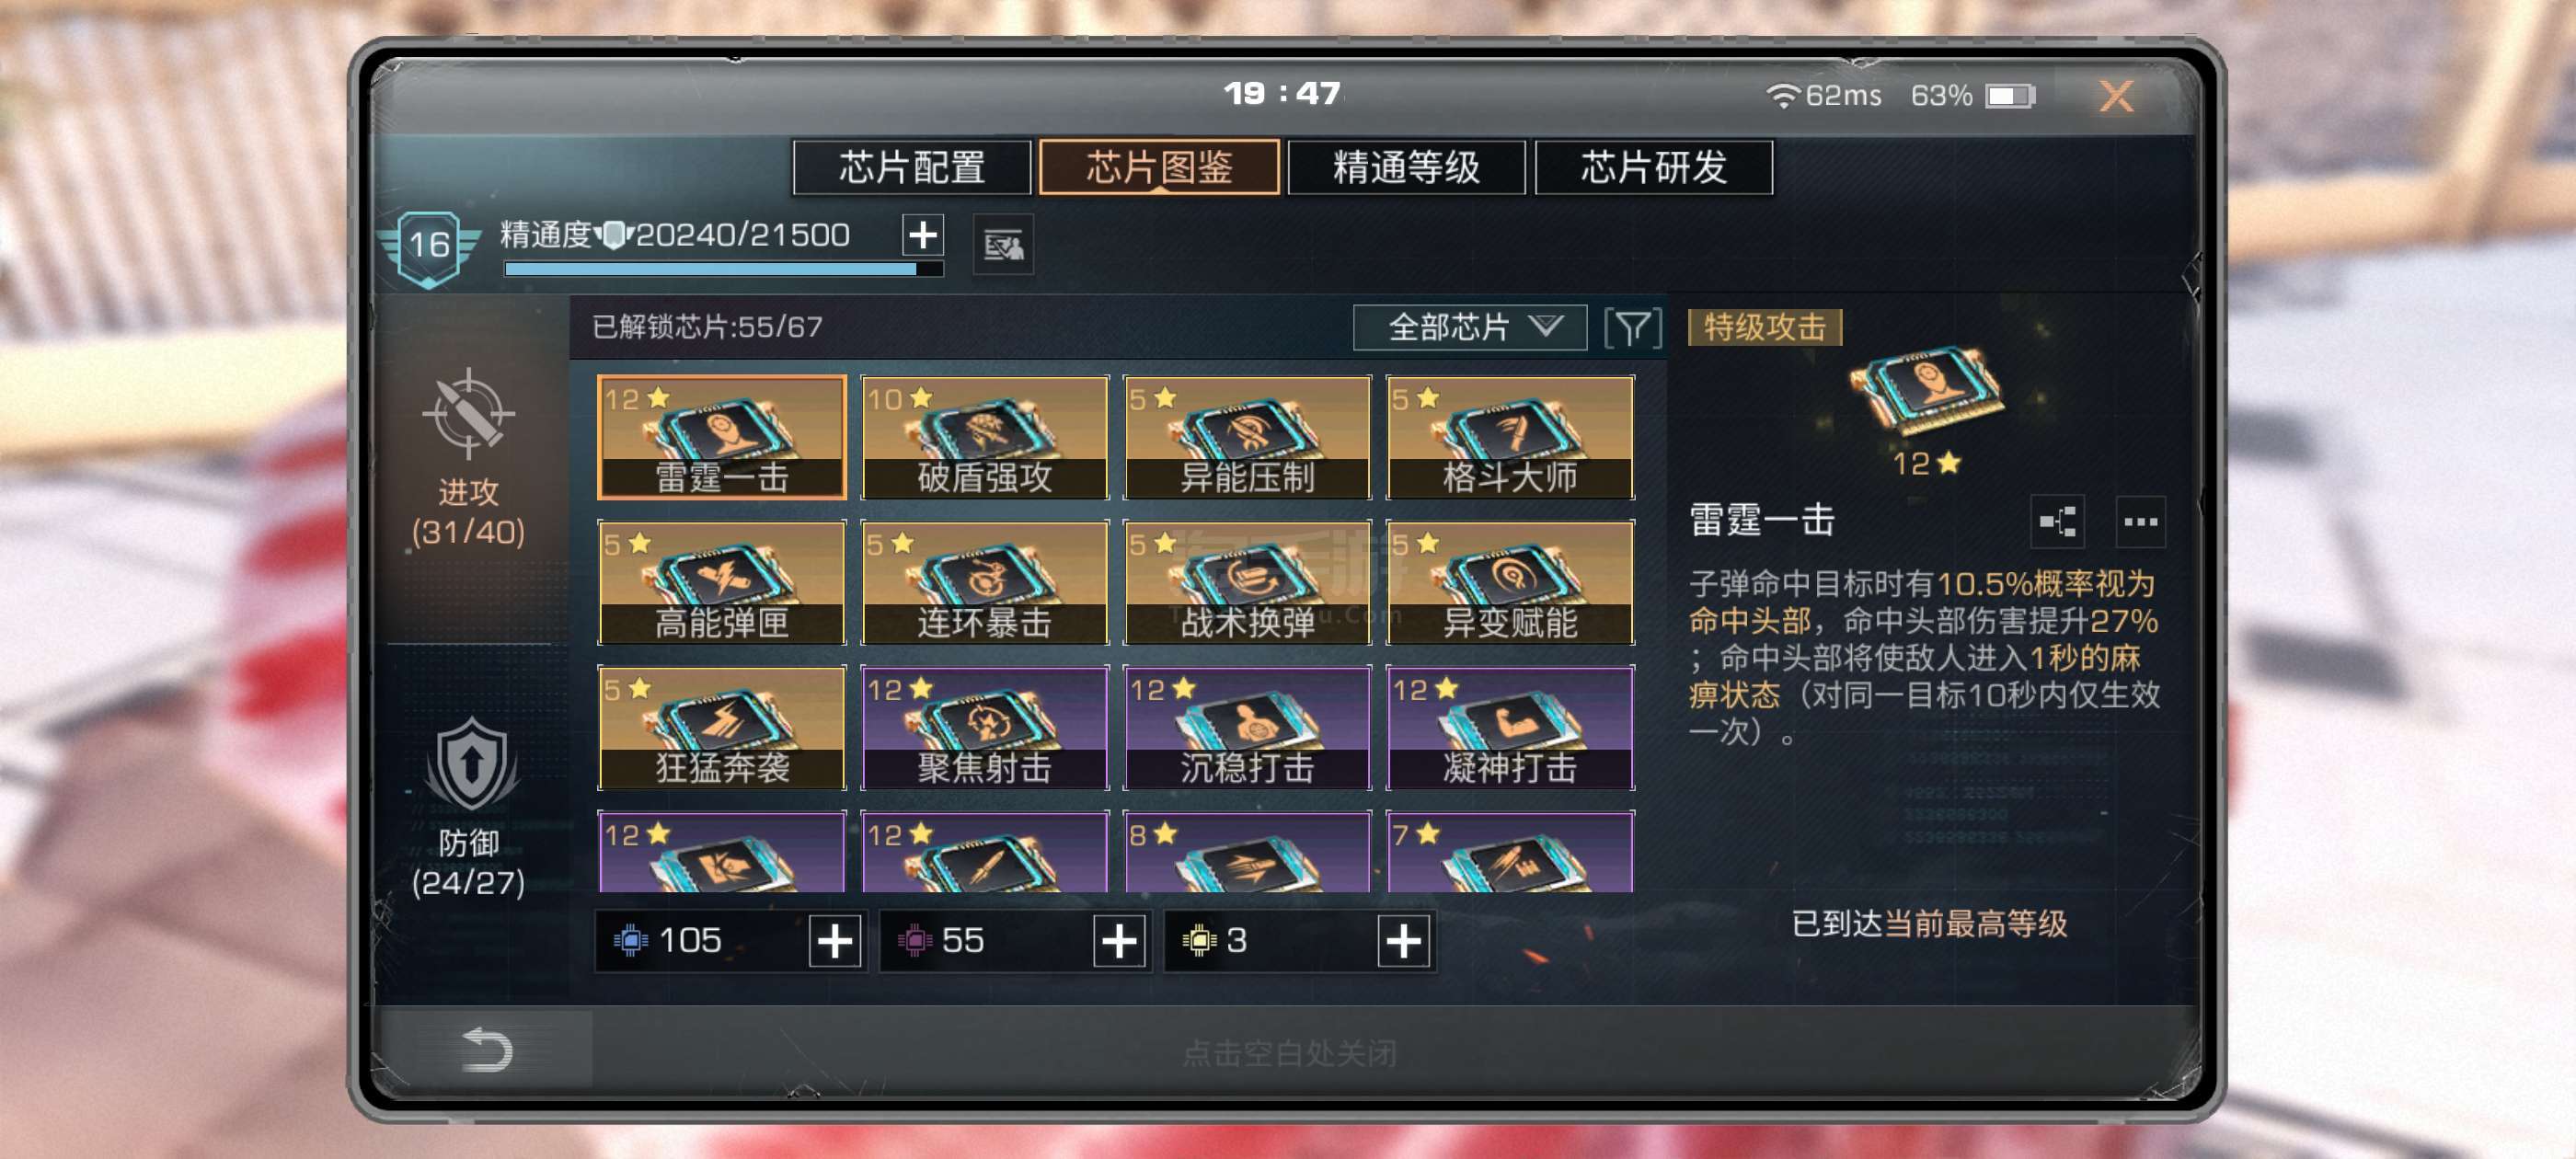2576x1159 pixels.
Task: Add blue chip currency with plus
Action: pos(835,940)
